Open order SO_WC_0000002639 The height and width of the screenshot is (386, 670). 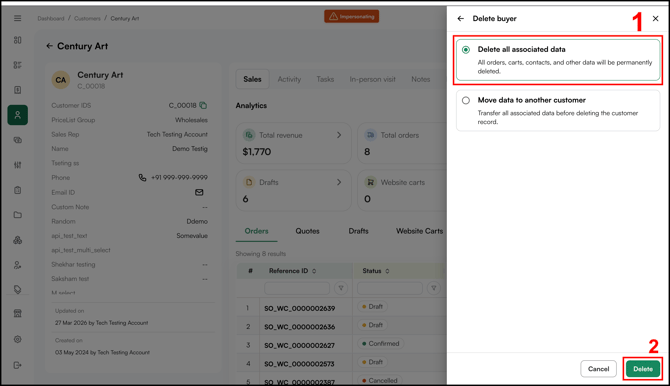point(300,308)
